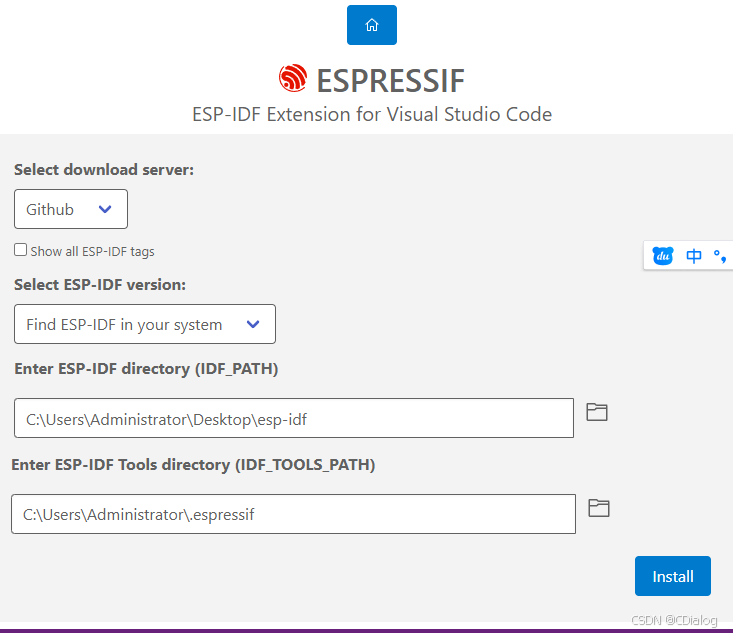Click the Select ESP-IDF version label
Image resolution: width=733 pixels, height=633 pixels.
[100, 284]
